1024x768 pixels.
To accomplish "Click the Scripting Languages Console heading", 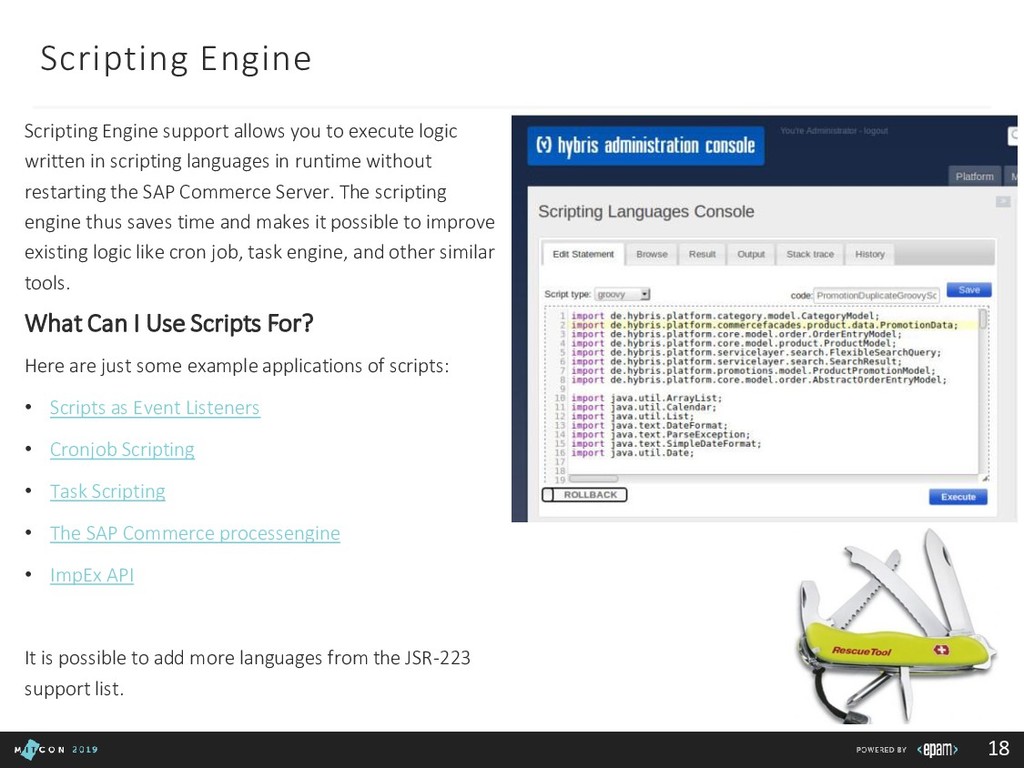I will pyautogui.click(x=646, y=212).
